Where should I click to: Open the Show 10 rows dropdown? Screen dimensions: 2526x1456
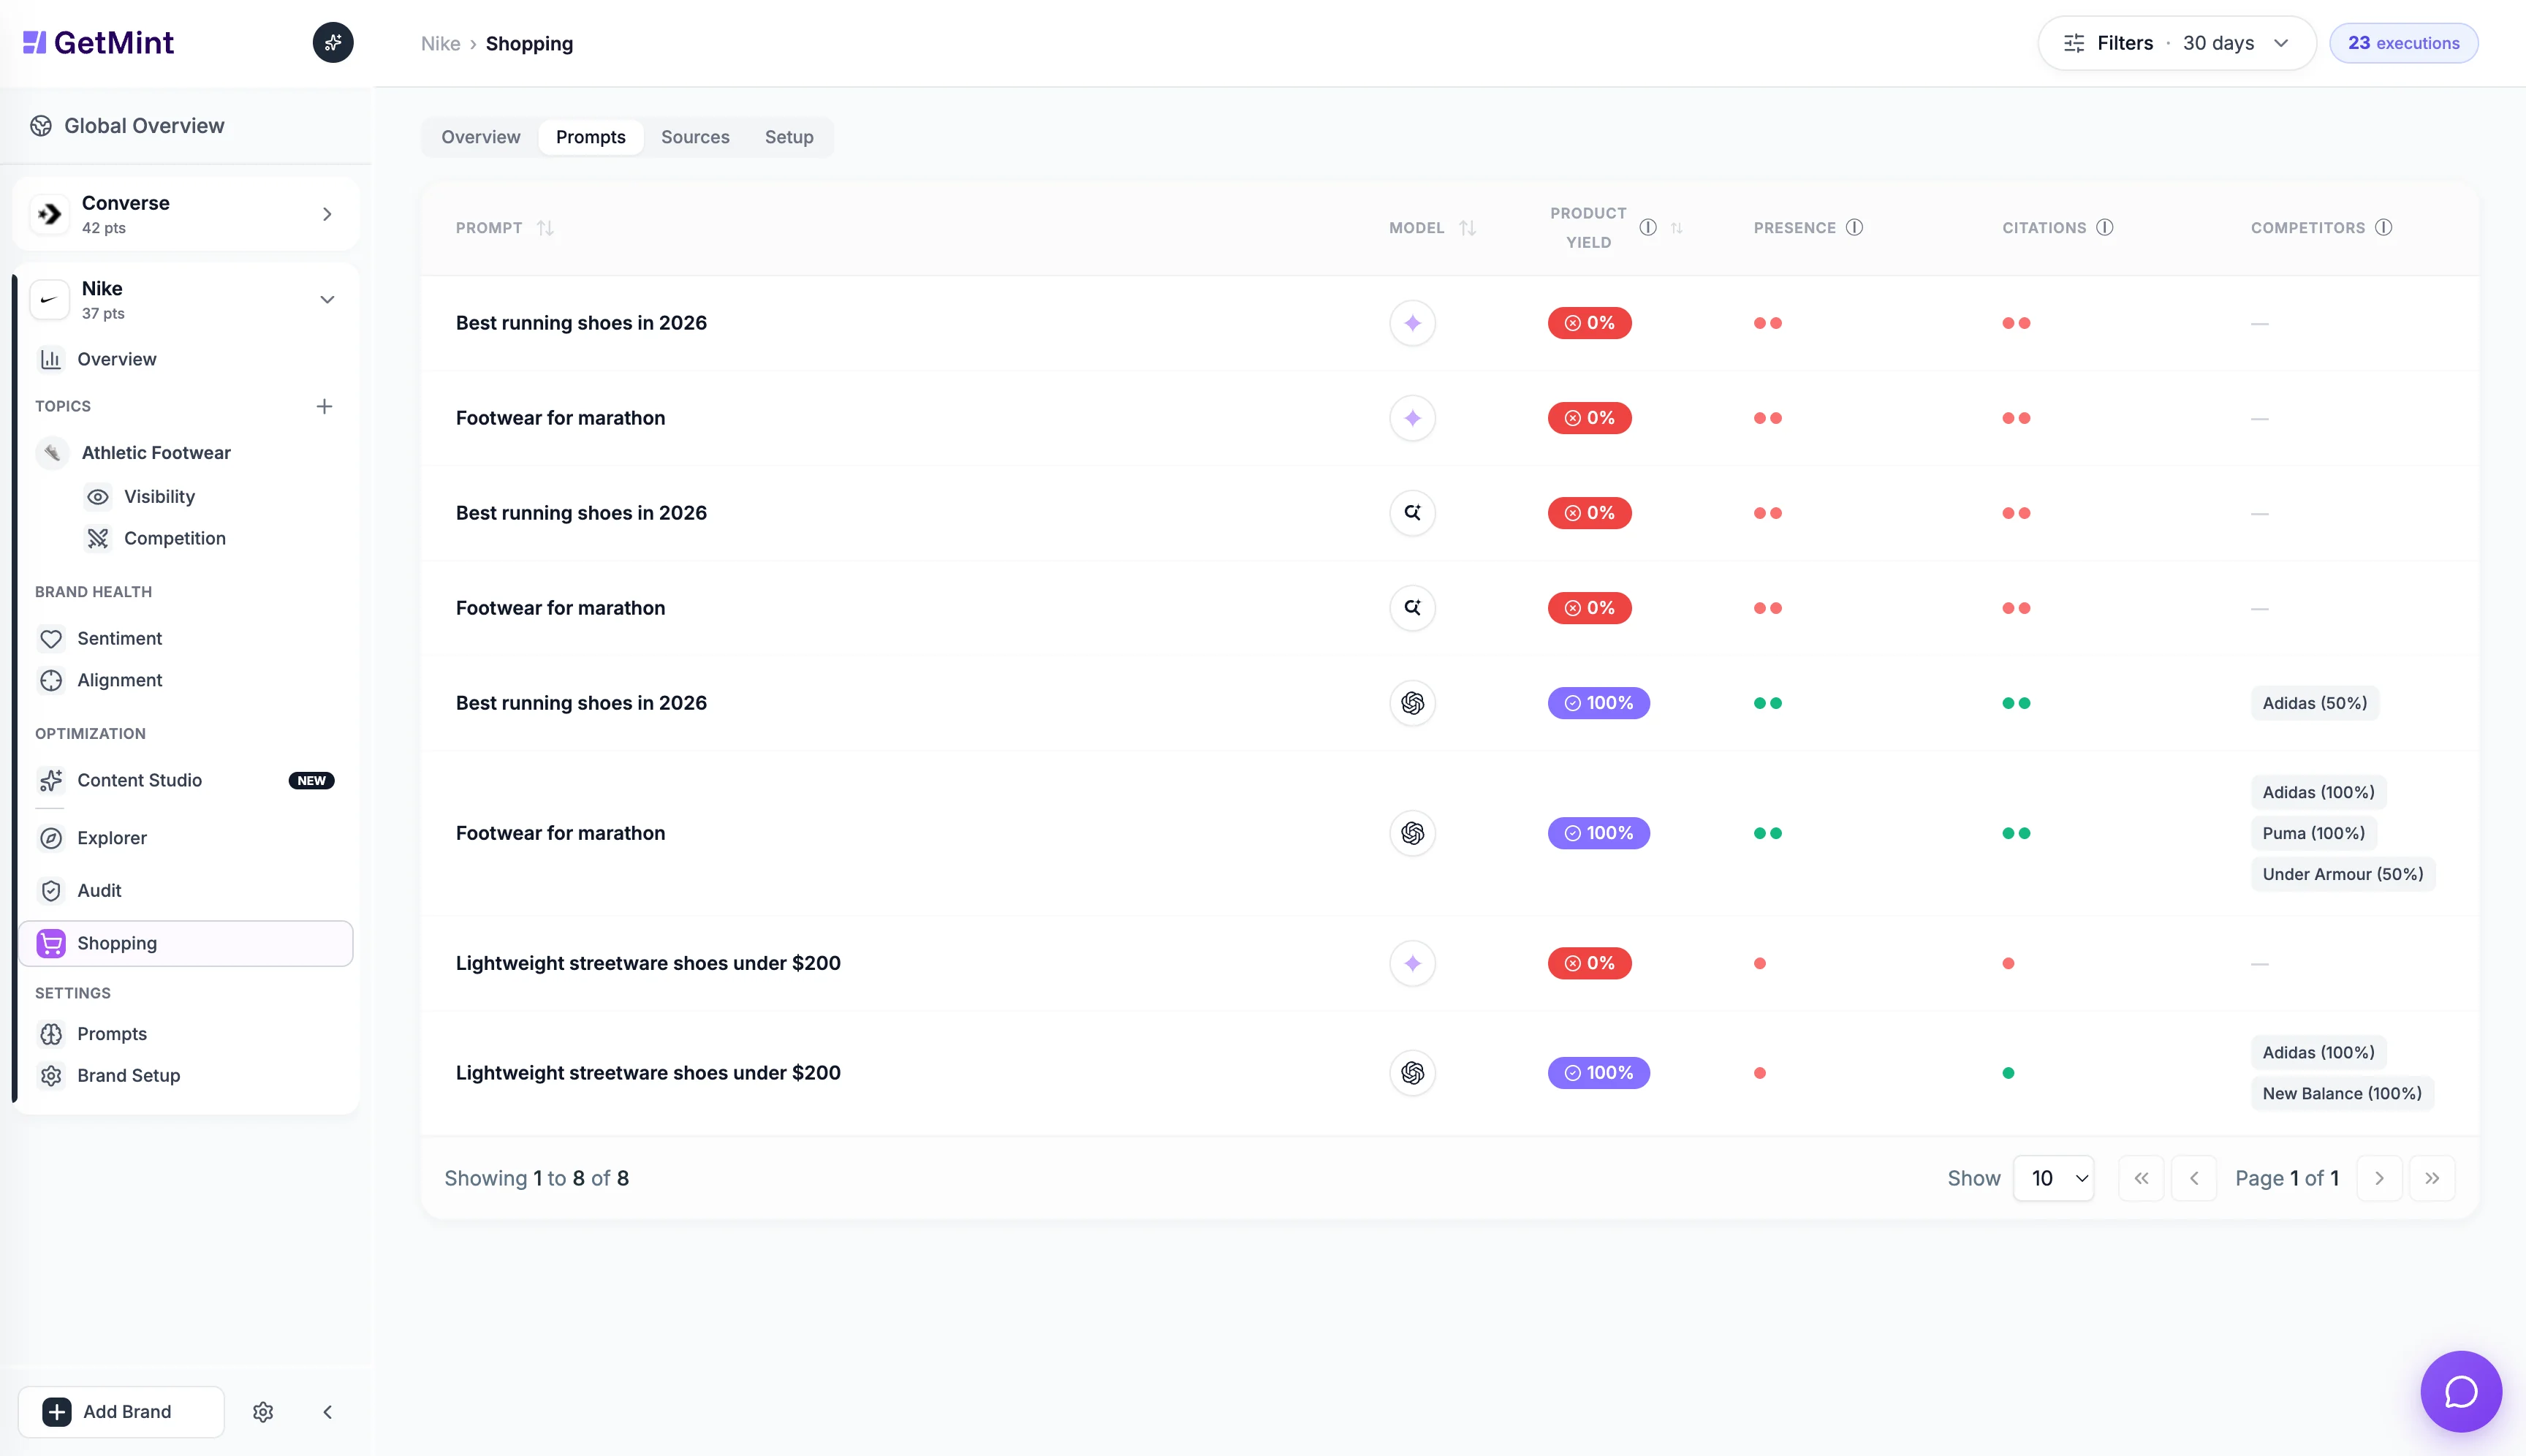tap(2053, 1178)
